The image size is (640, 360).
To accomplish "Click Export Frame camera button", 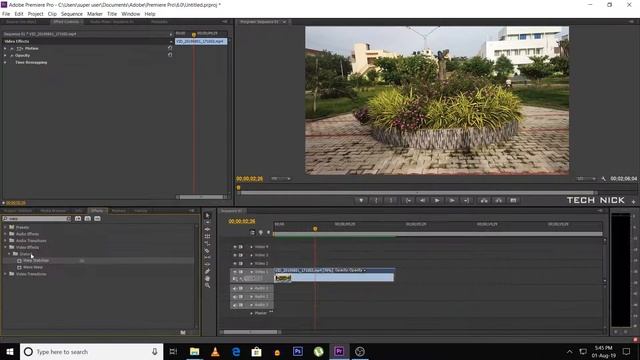I will (513, 200).
